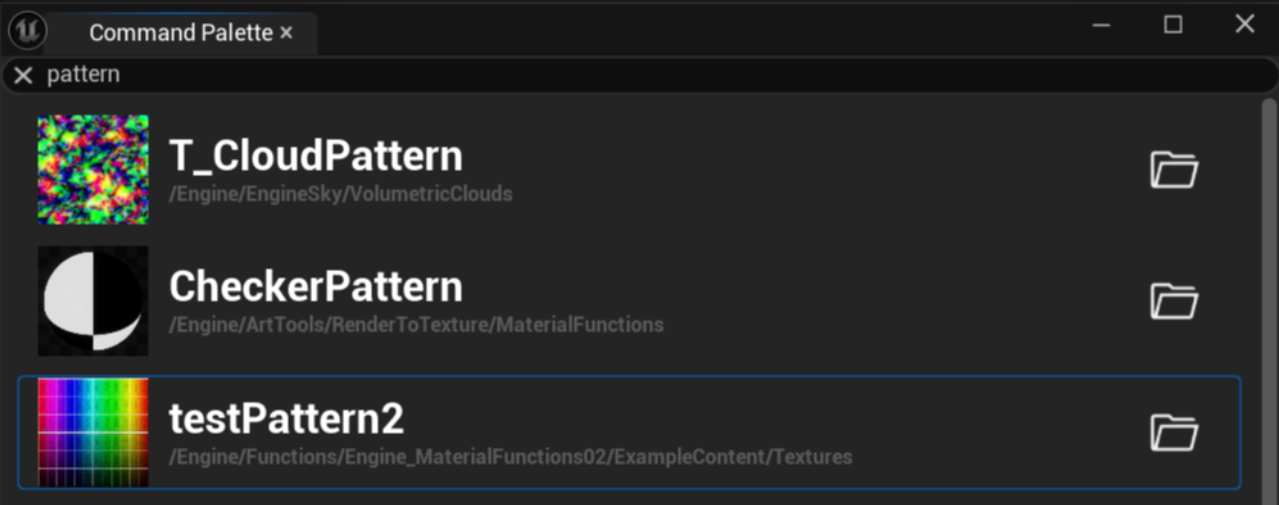
Task: Click the CheckerPattern sphere thumbnail
Action: 93,301
